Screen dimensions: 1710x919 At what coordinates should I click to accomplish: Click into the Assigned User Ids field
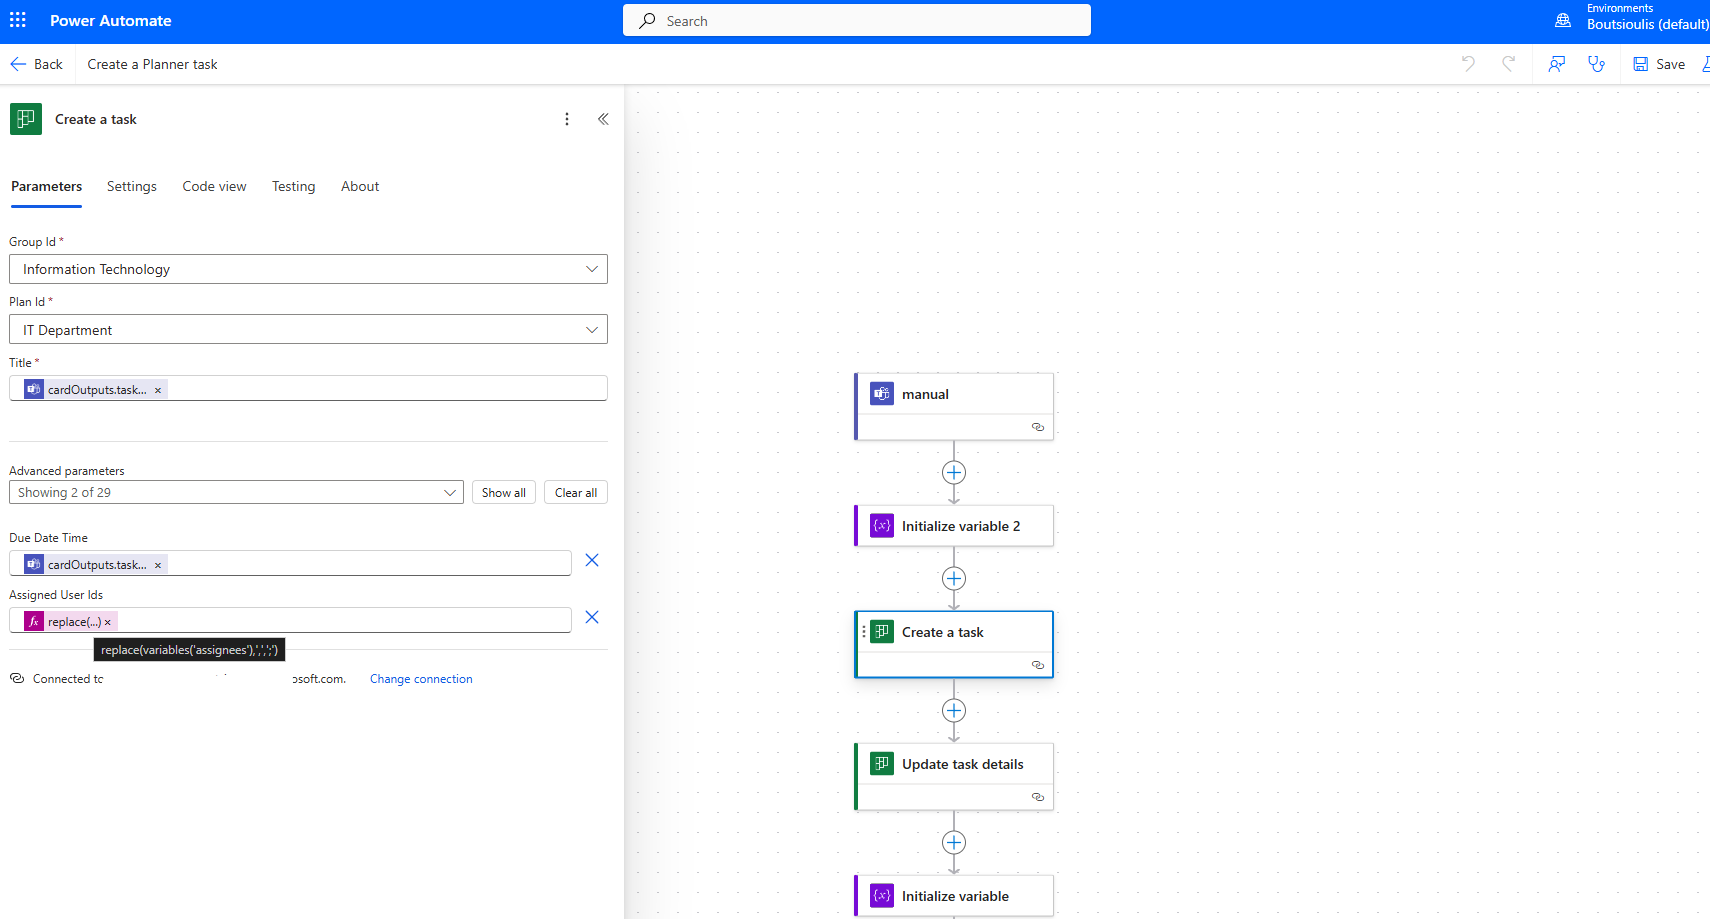(290, 621)
